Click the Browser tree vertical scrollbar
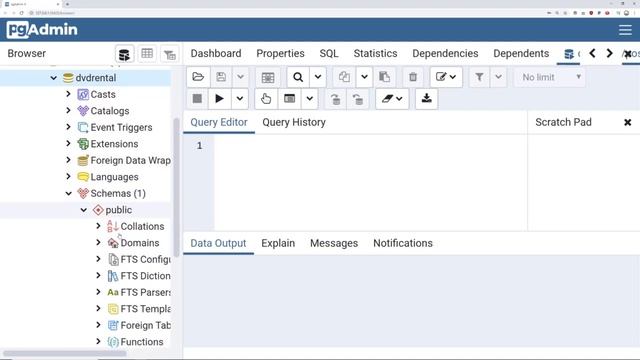Image resolution: width=640 pixels, height=360 pixels. point(176,187)
